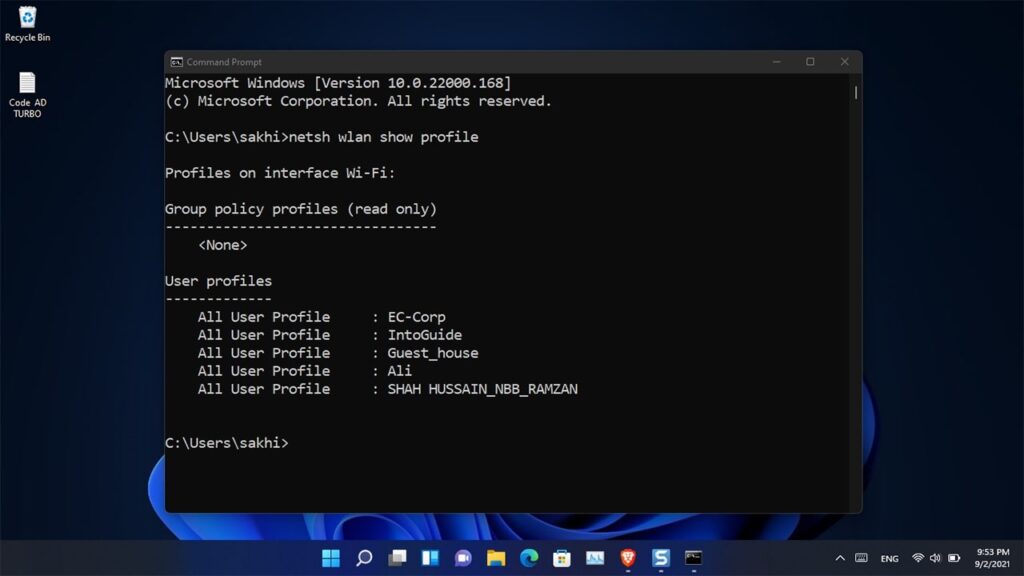
Task: Show hidden system tray icons
Action: click(x=840, y=558)
